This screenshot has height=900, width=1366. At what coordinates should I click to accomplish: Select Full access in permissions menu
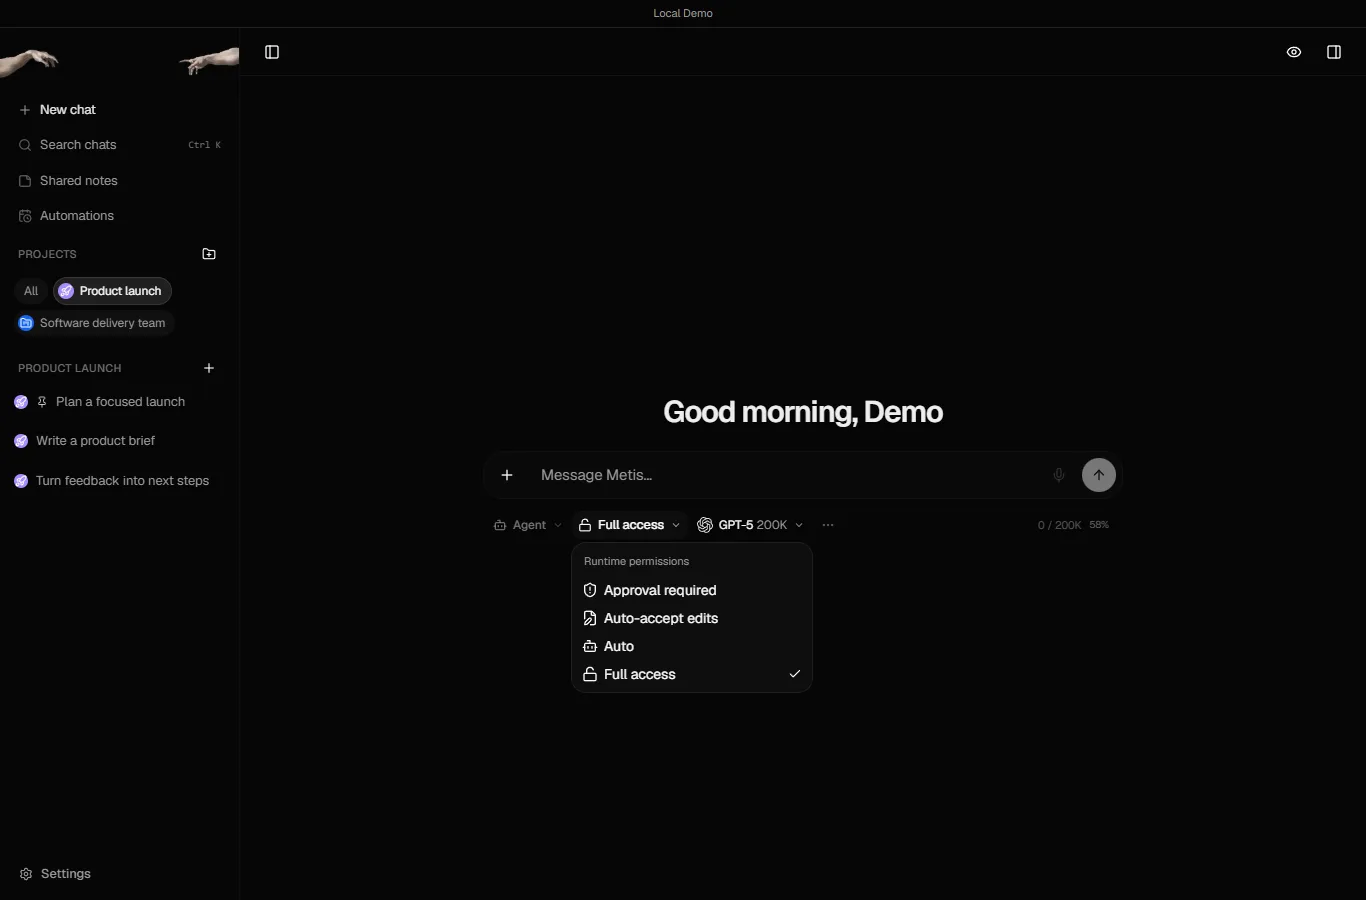pos(692,674)
